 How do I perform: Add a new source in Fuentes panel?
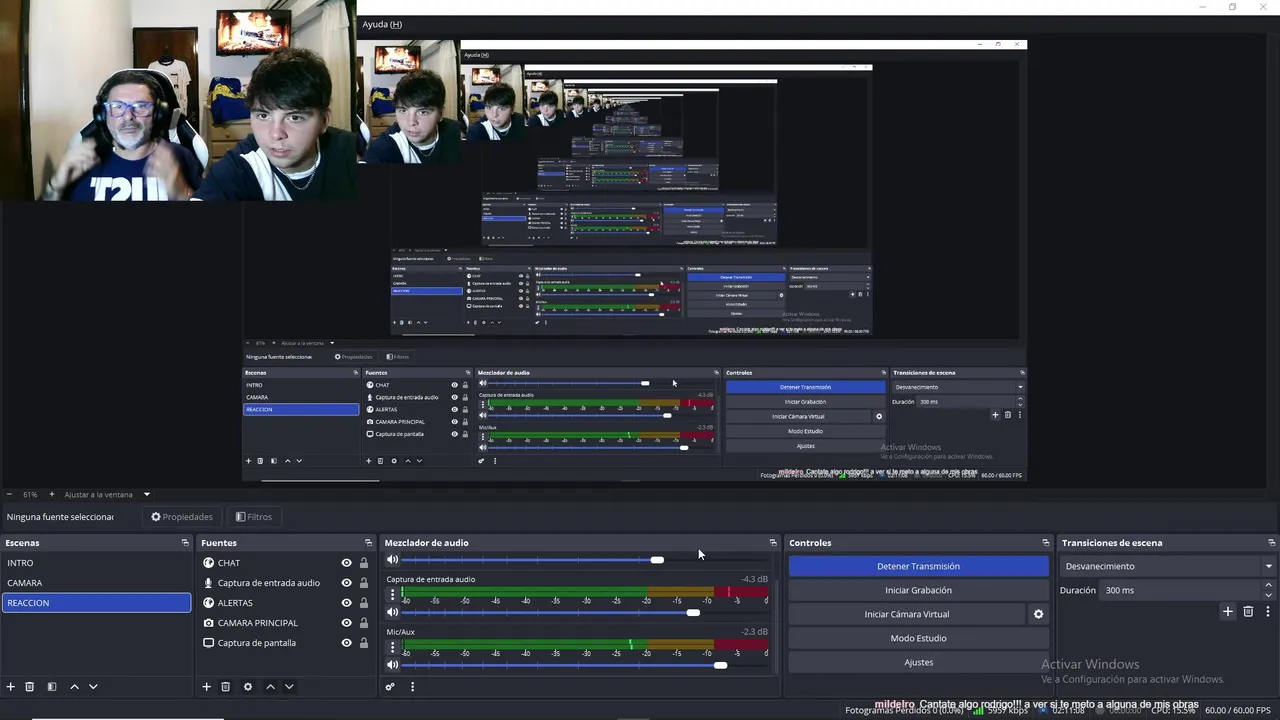[207, 687]
